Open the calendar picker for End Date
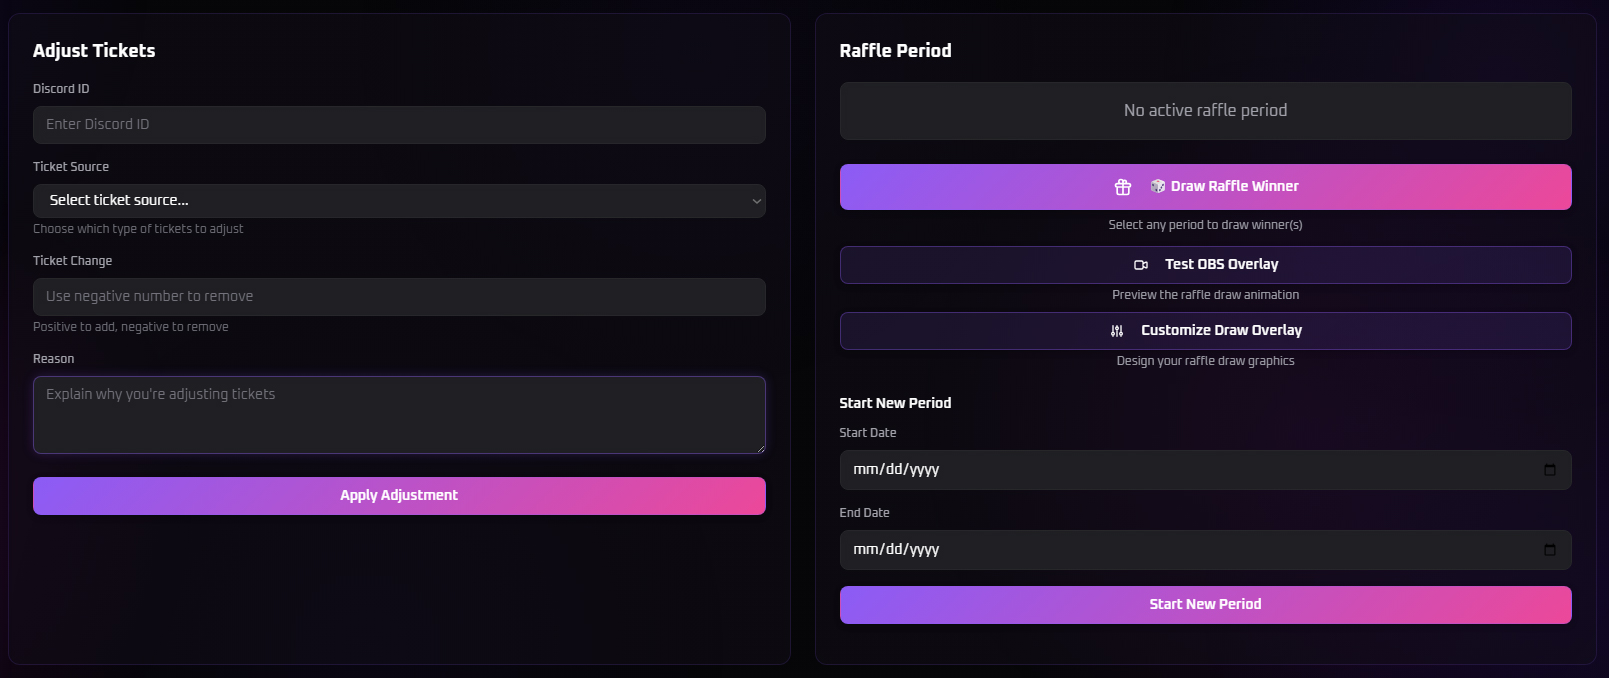 point(1552,549)
